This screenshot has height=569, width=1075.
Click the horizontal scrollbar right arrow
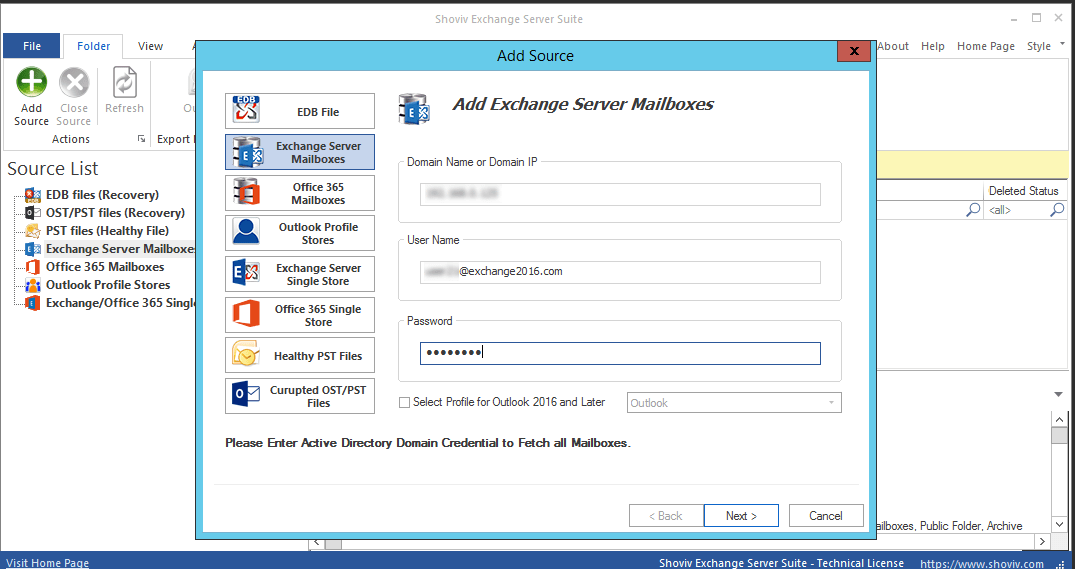pyautogui.click(x=1042, y=542)
